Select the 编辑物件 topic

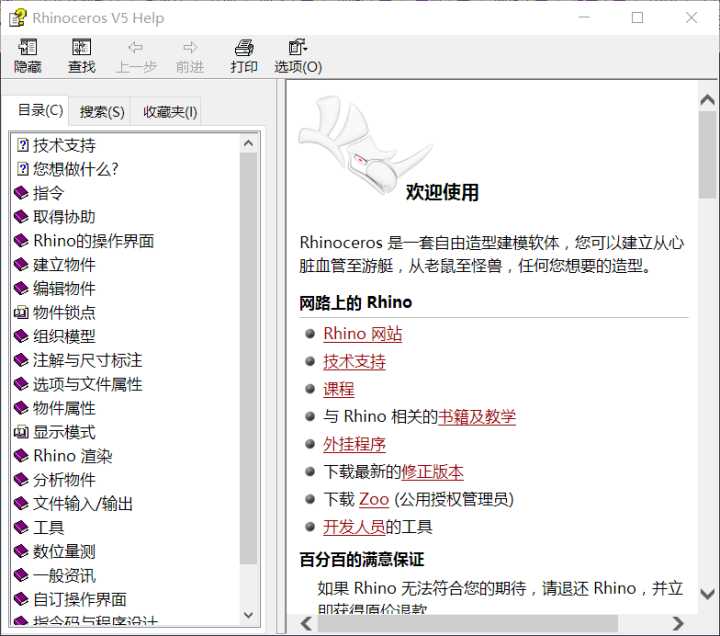[64, 288]
